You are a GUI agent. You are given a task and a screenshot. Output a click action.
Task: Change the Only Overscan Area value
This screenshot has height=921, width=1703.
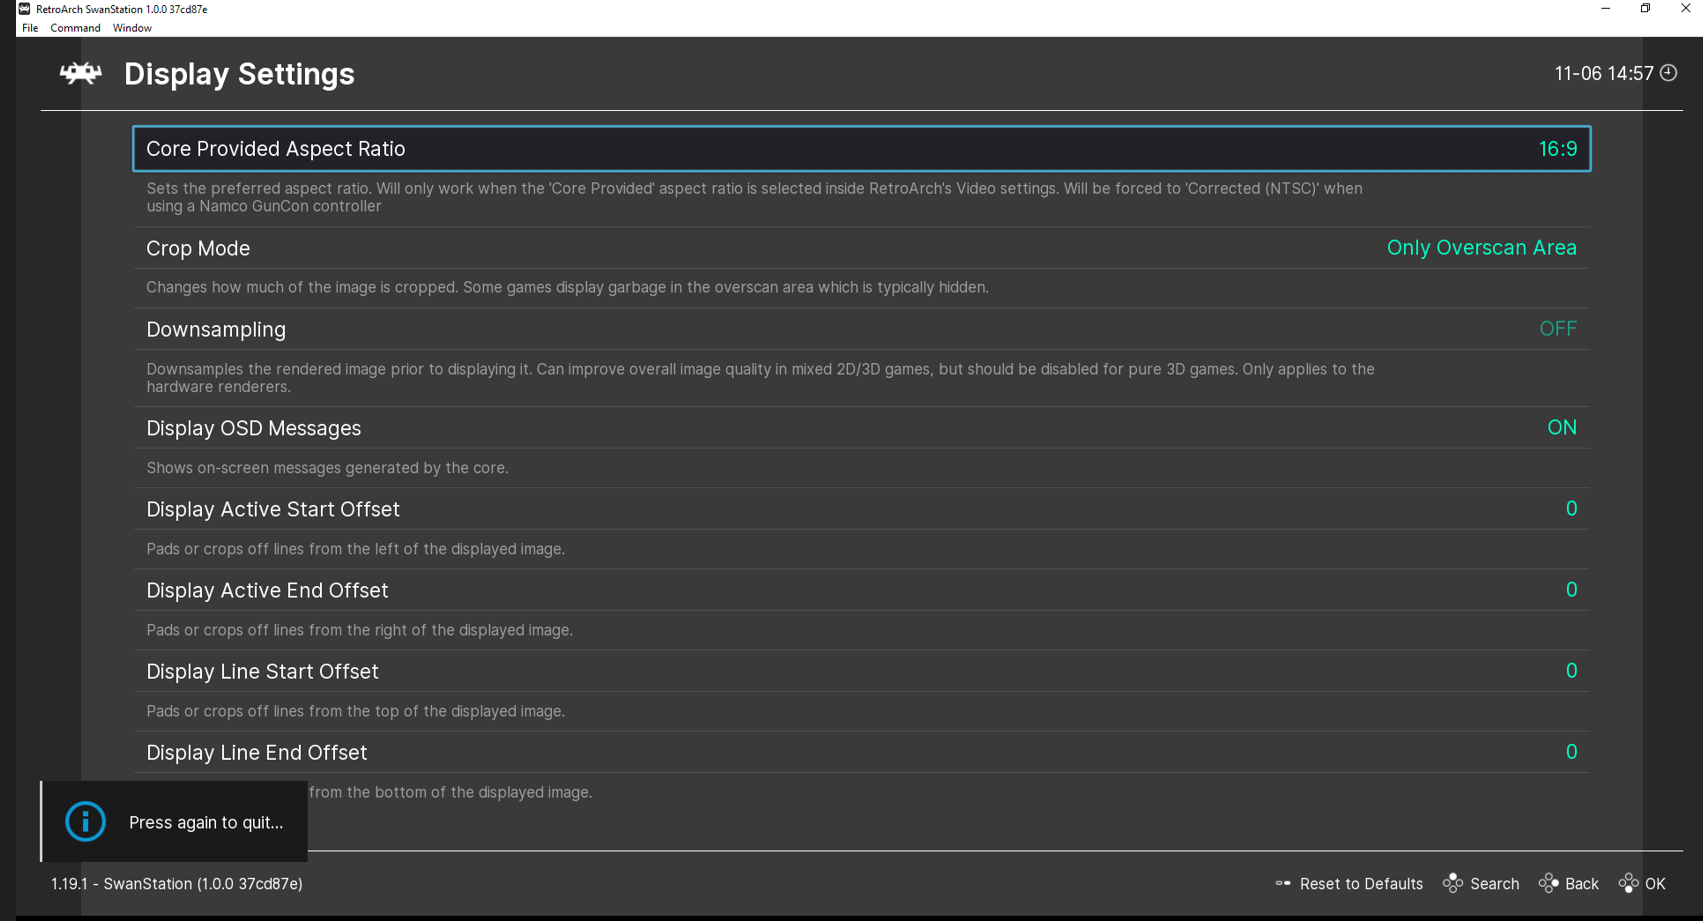point(1481,248)
